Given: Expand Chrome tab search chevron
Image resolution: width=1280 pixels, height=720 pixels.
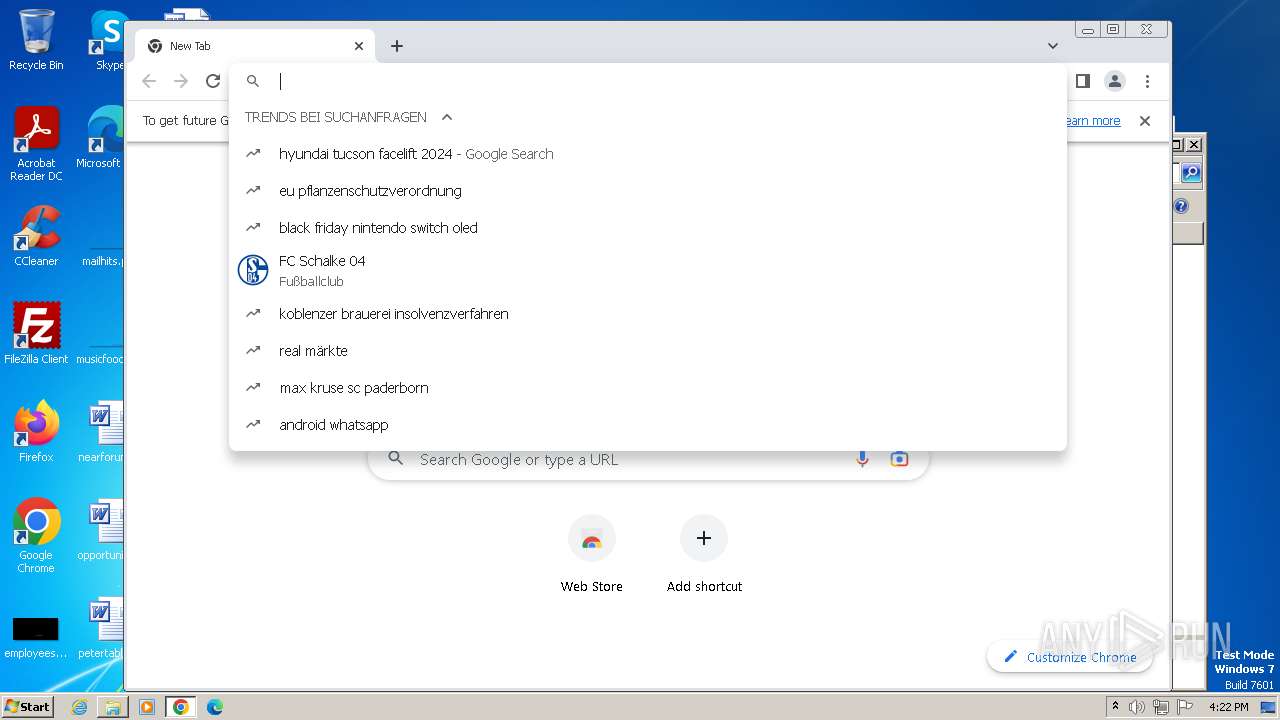Looking at the screenshot, I should tap(1053, 46).
